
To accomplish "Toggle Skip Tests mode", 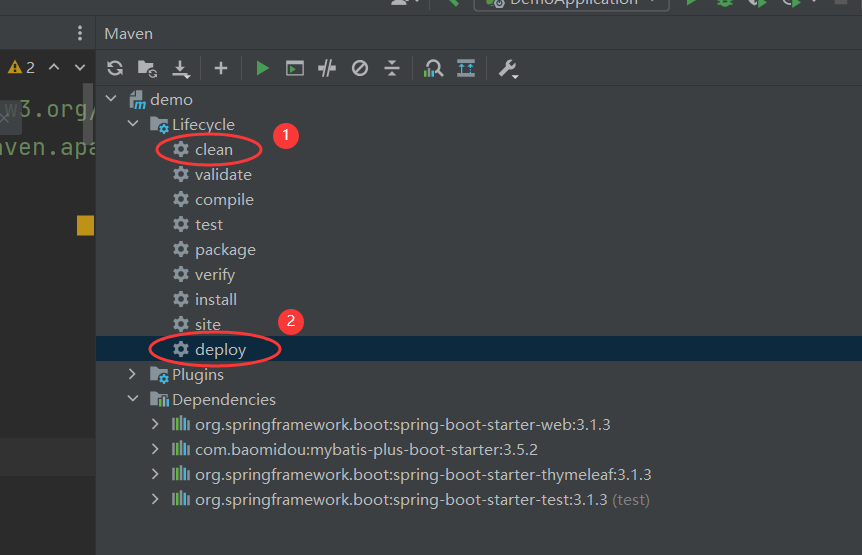I will tap(360, 68).
